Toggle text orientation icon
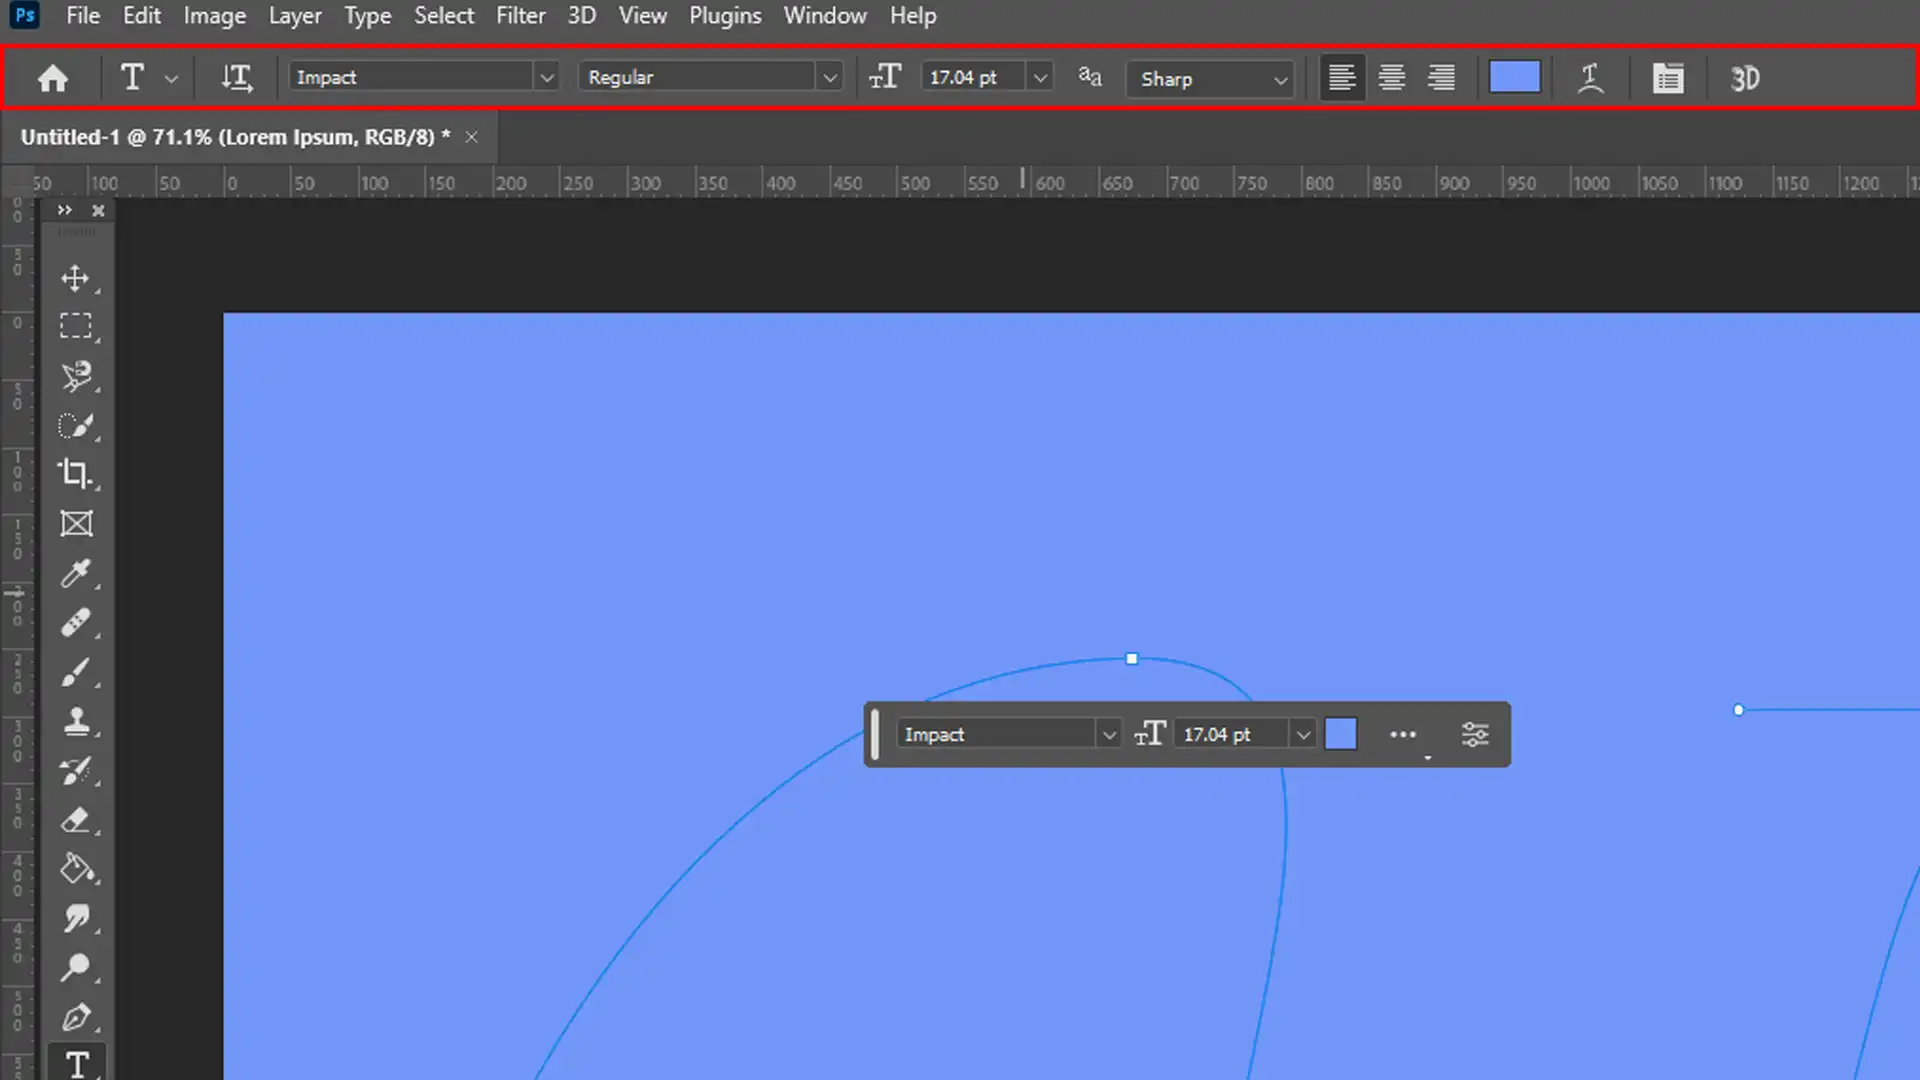 237,78
